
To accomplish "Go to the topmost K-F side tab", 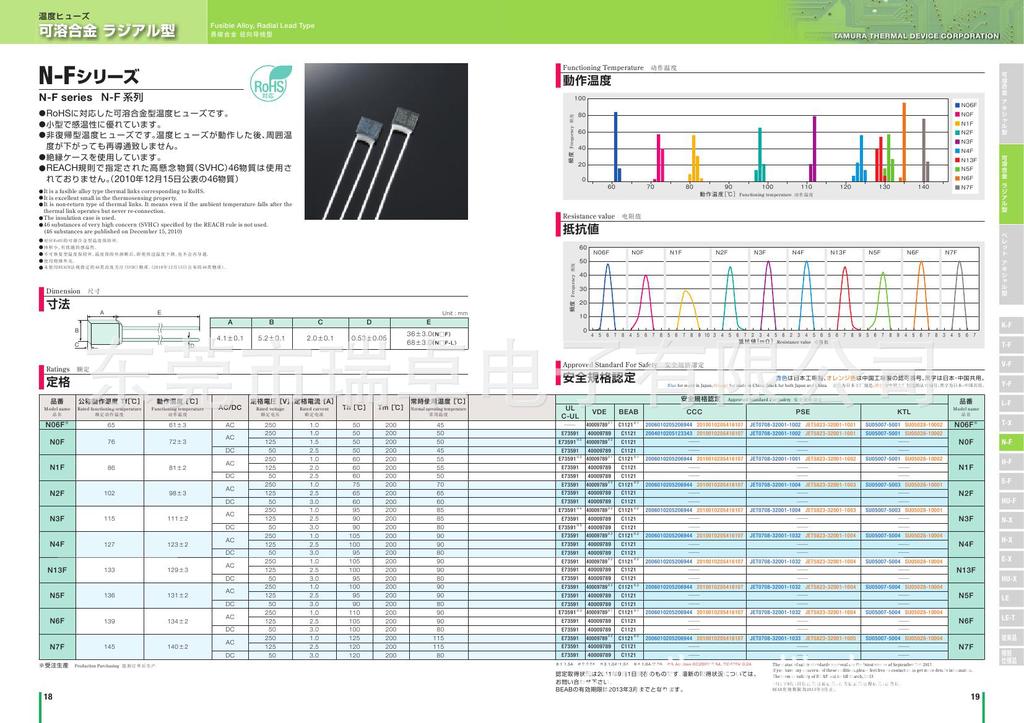I will pyautogui.click(x=1006, y=325).
